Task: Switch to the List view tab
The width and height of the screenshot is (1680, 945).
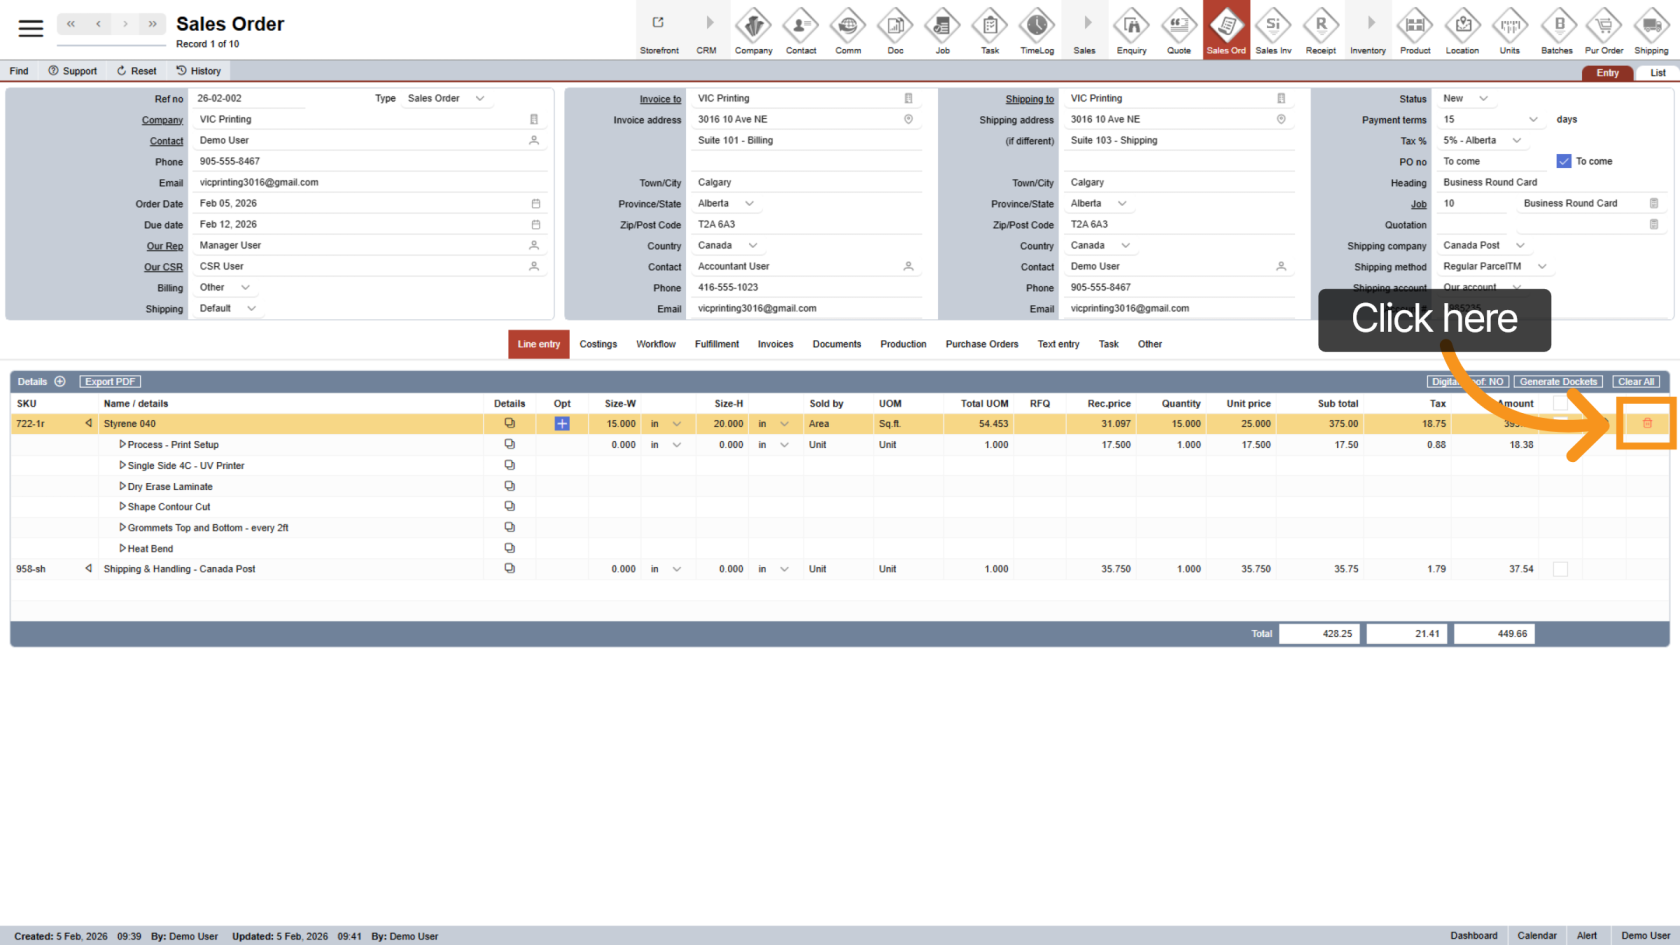Action: point(1657,73)
